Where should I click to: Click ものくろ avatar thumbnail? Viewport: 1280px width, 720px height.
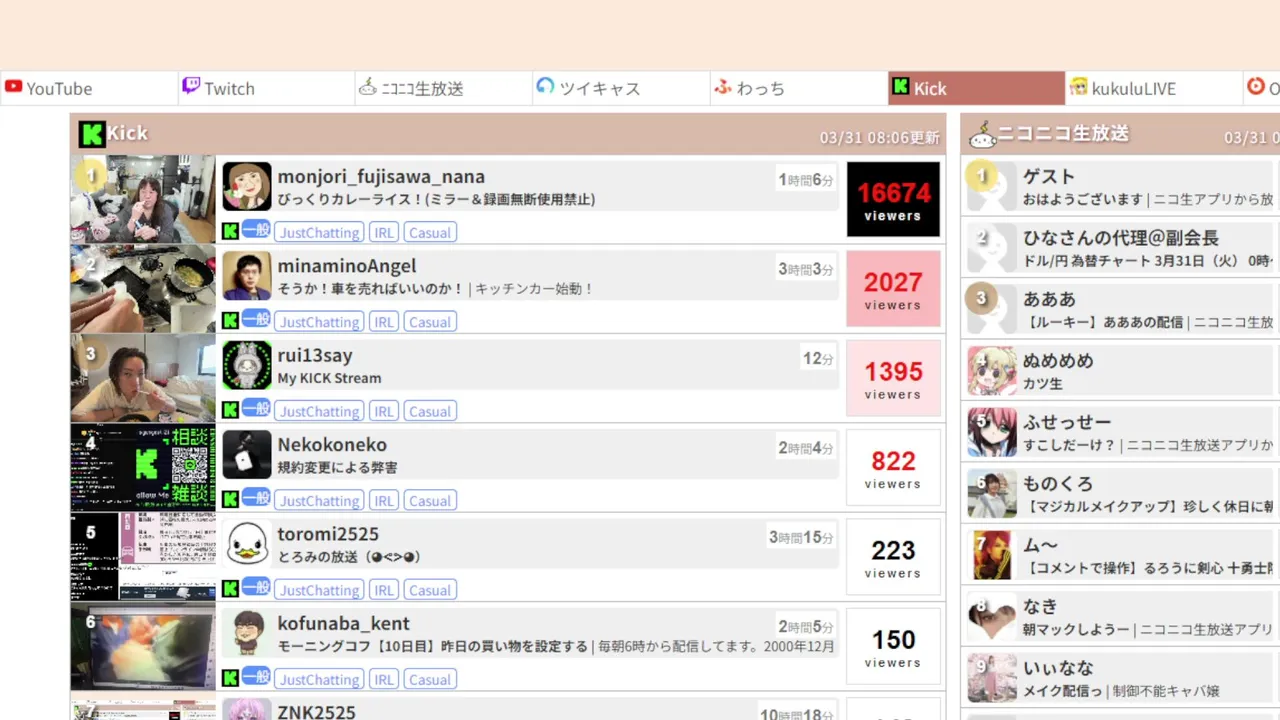tap(992, 494)
